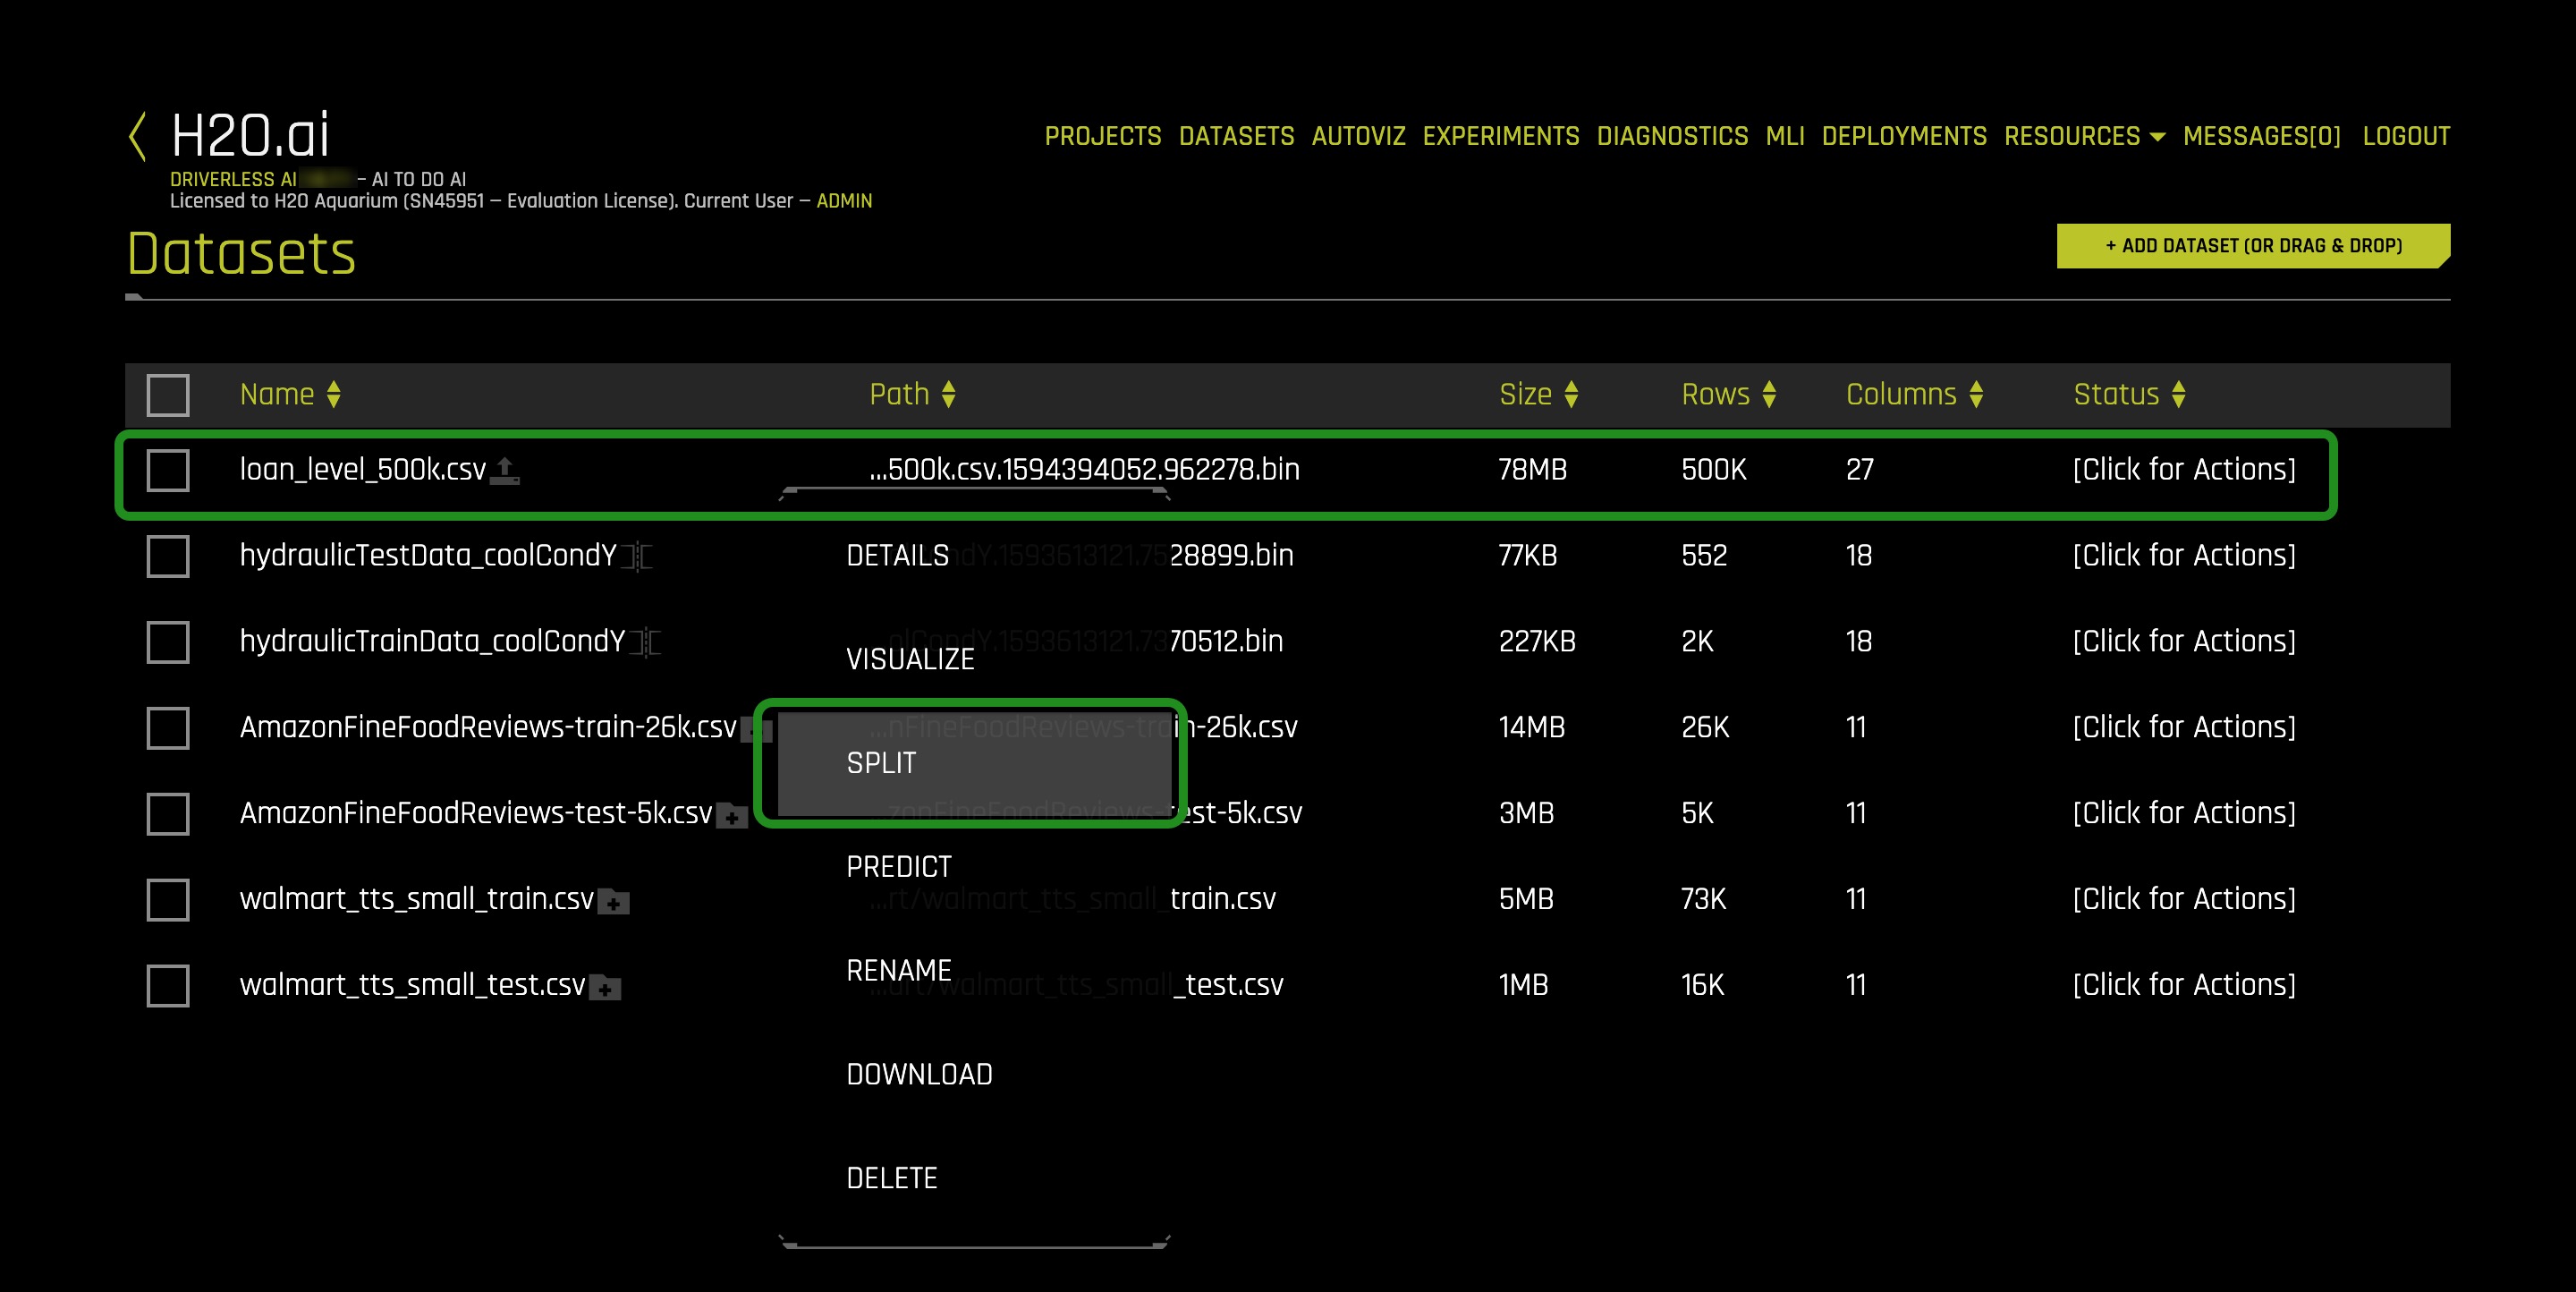2576x1292 pixels.
Task: Check the box for AmazonFineFoodReviews-test-5k.csv
Action: coord(168,814)
